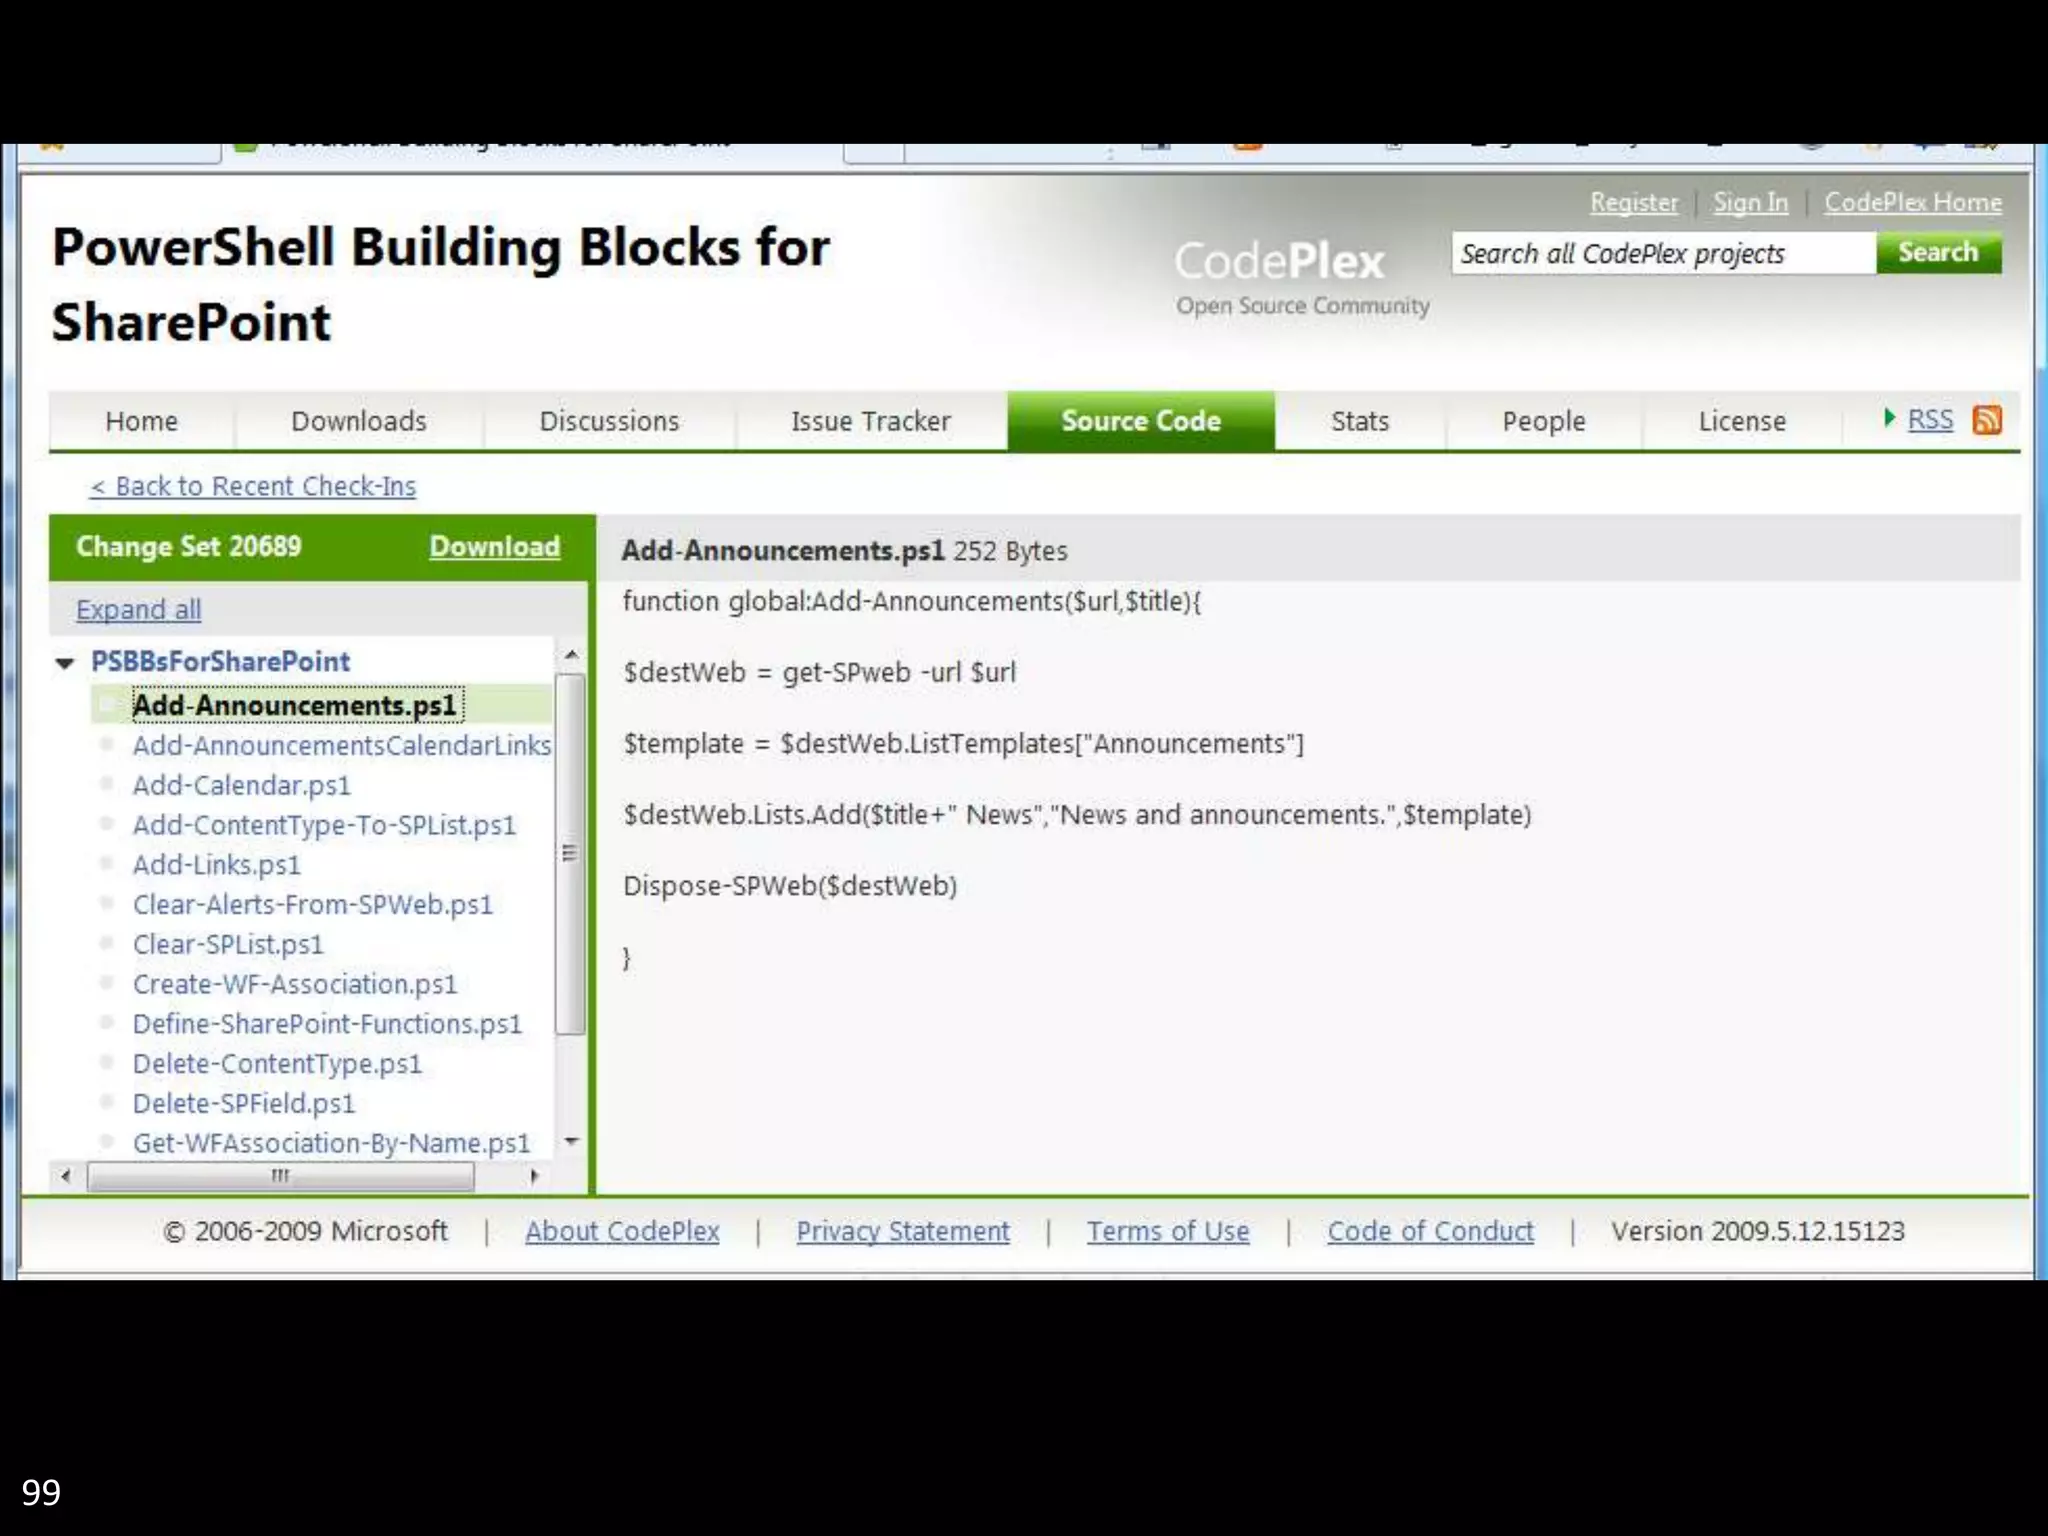The width and height of the screenshot is (2048, 1536).
Task: Click the Change Set 20689 header
Action: [x=188, y=546]
